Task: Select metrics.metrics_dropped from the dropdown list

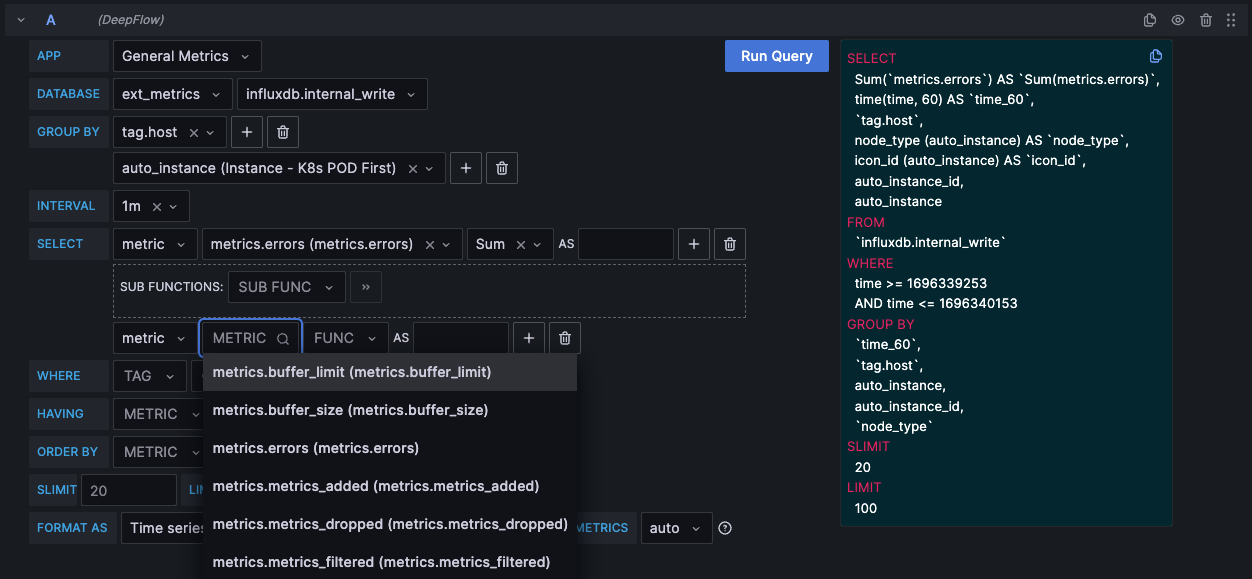Action: pos(390,524)
